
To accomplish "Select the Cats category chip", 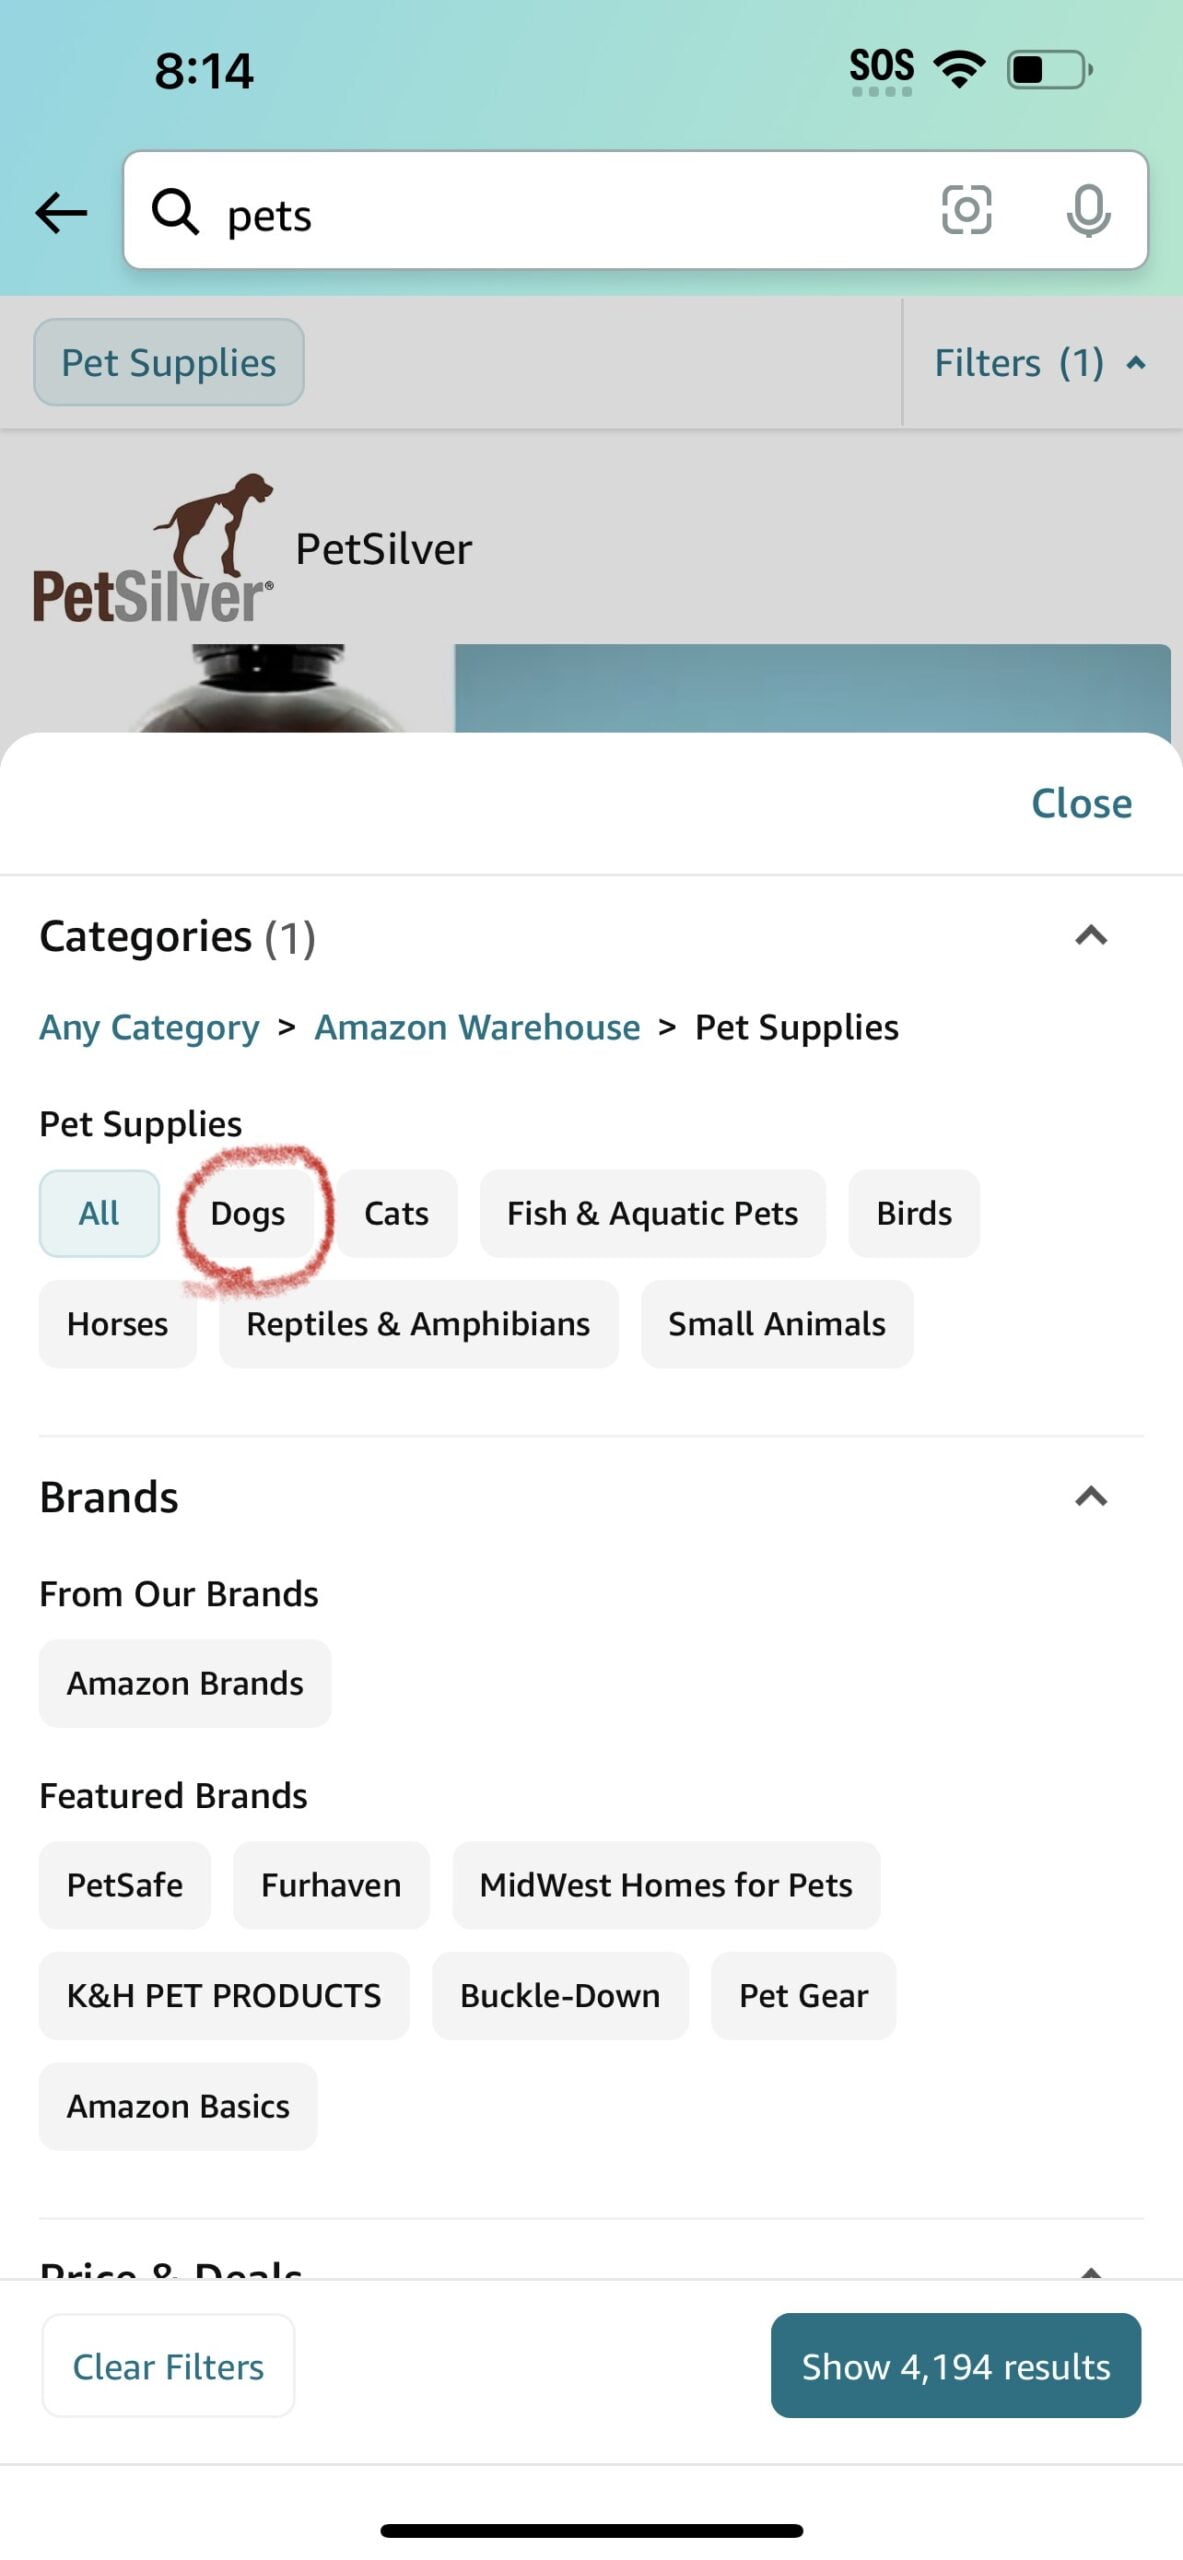I will coord(396,1213).
